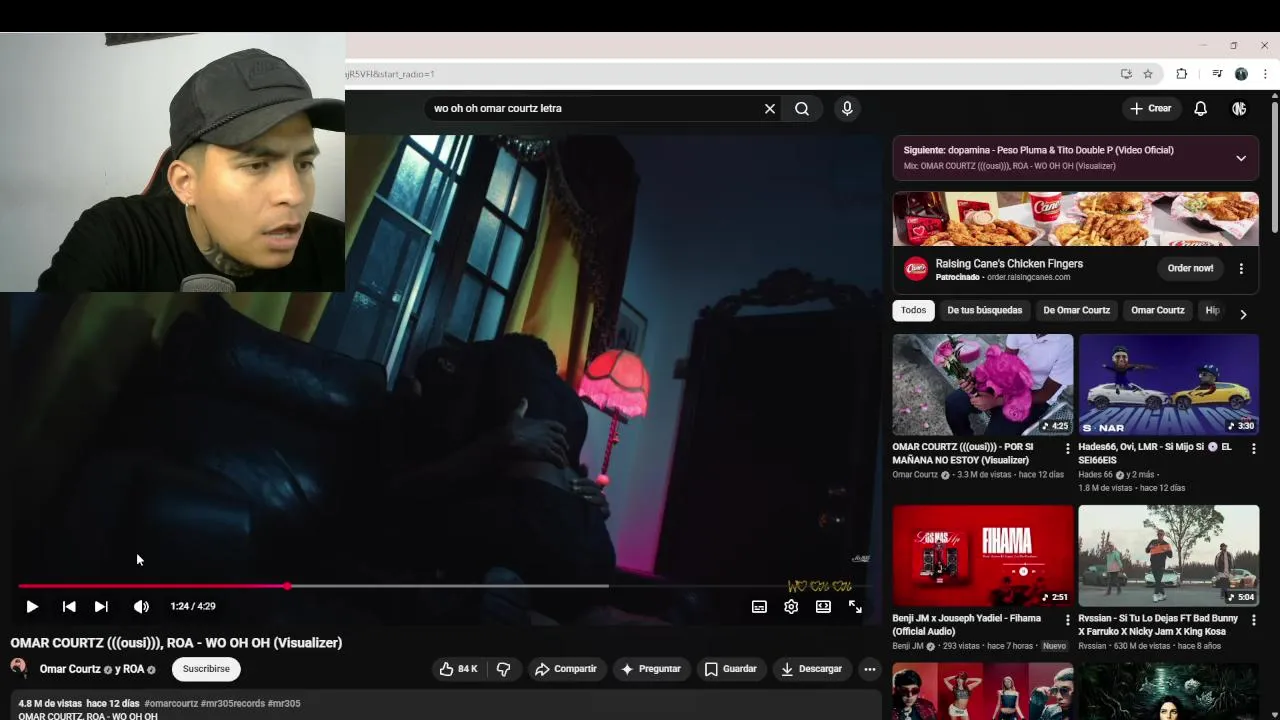Open YouTube notifications bell
1280x720 pixels.
[x=1200, y=108]
